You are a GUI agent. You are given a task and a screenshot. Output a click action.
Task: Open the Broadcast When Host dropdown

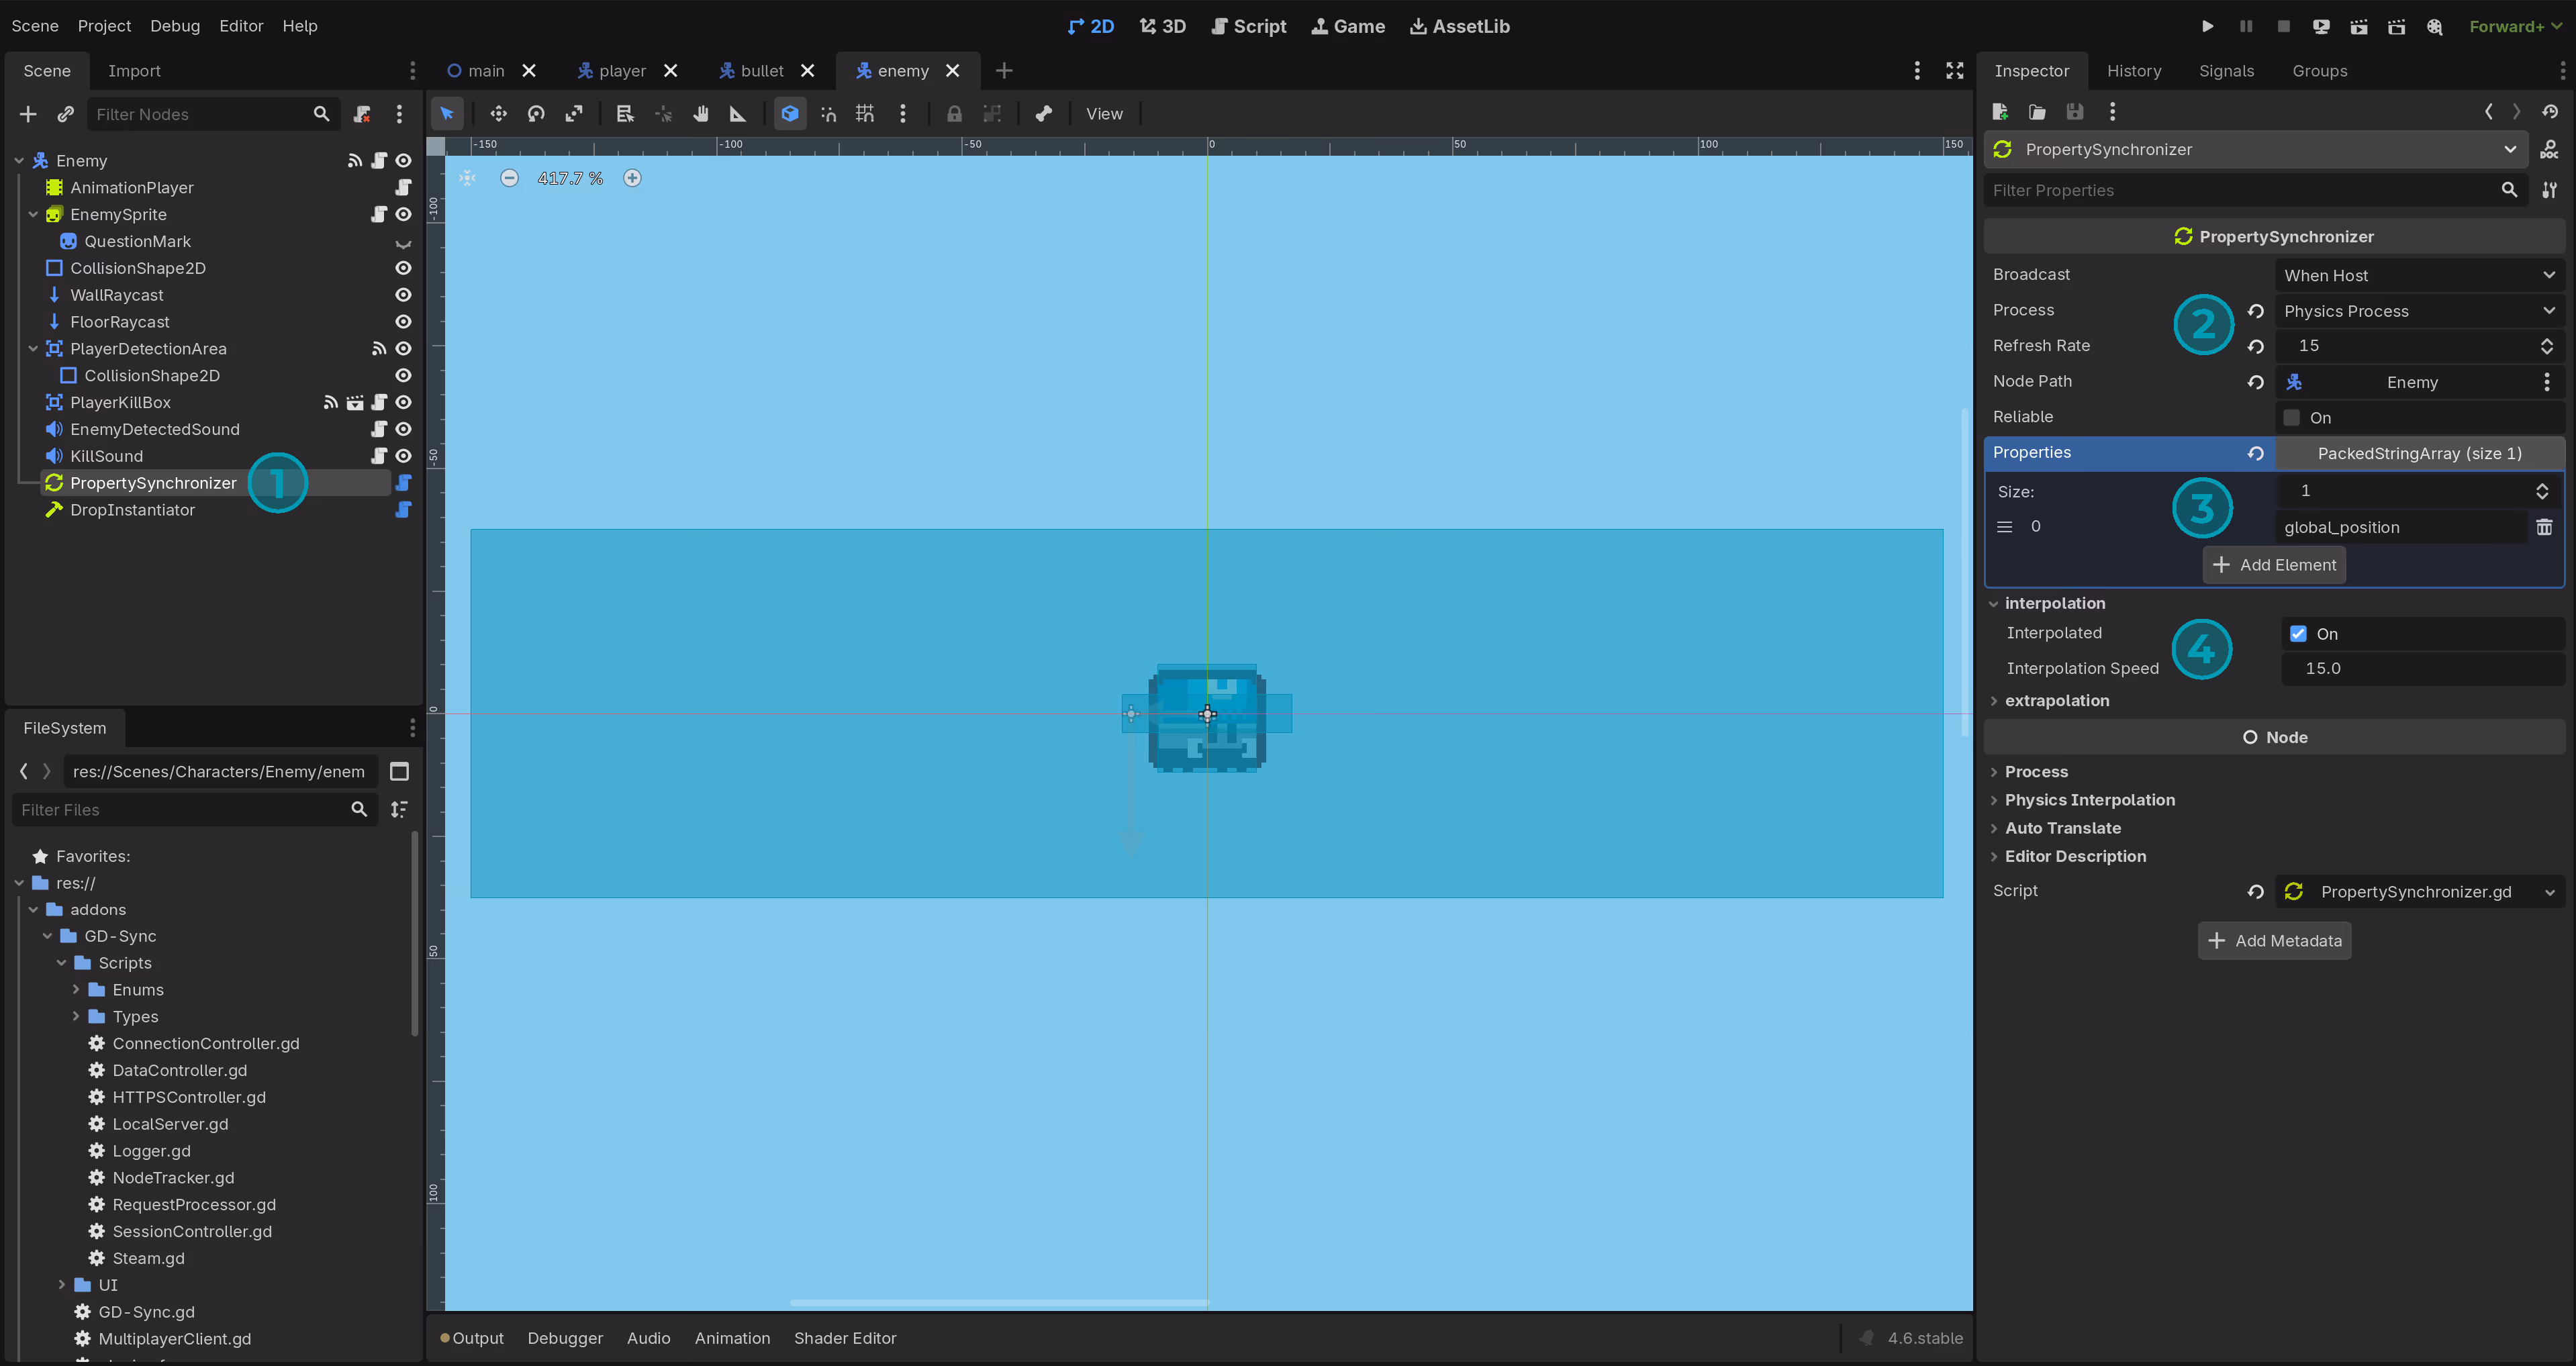pyautogui.click(x=2418, y=275)
